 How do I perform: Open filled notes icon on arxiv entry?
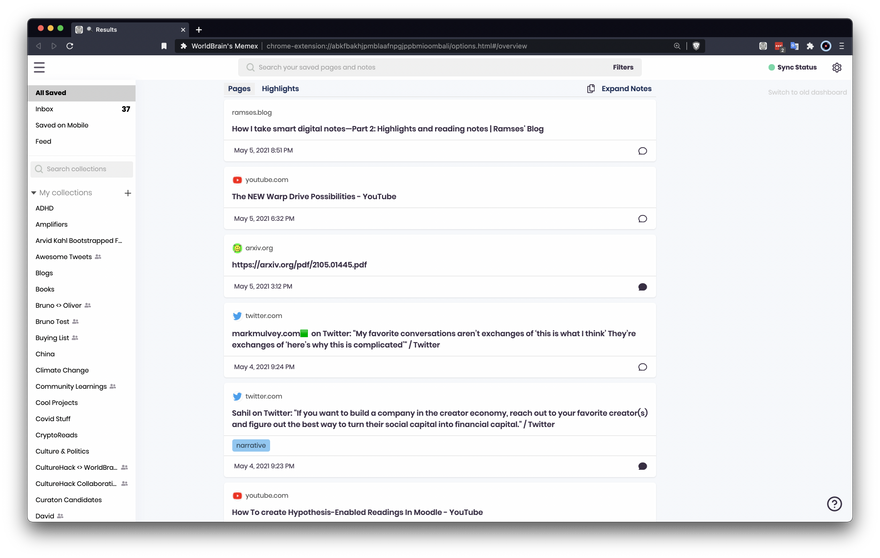[643, 287]
